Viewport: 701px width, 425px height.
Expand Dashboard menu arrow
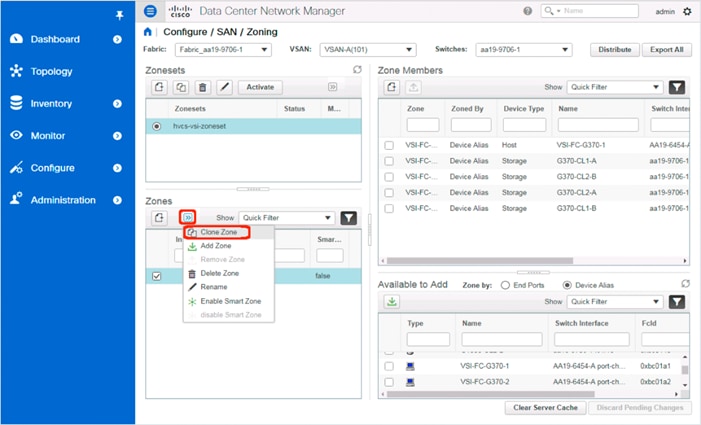(117, 39)
